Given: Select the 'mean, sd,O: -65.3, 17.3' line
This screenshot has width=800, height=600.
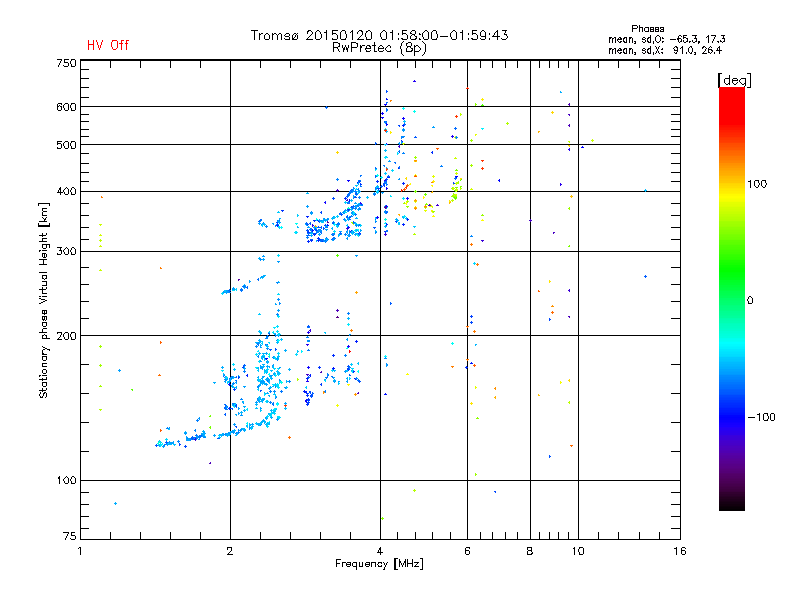Looking at the screenshot, I should (x=666, y=39).
